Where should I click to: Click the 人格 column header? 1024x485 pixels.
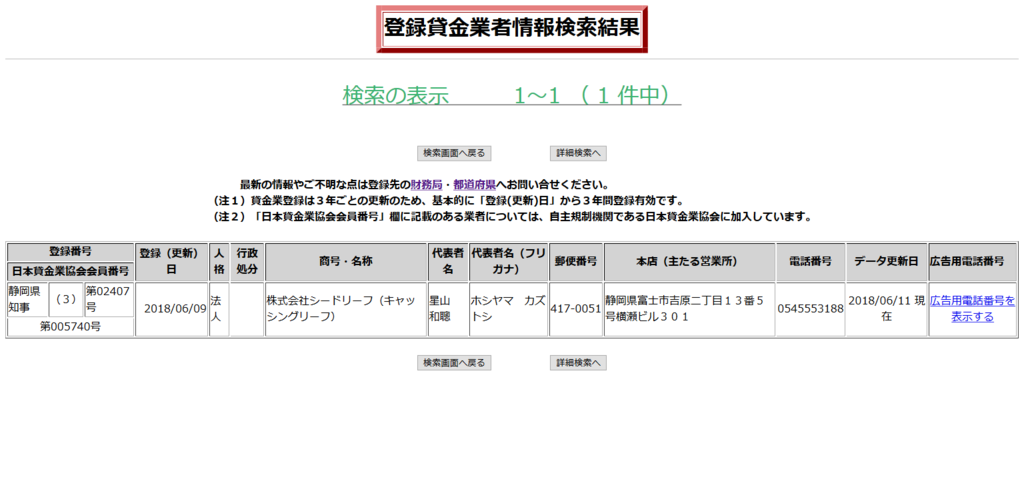pos(219,262)
